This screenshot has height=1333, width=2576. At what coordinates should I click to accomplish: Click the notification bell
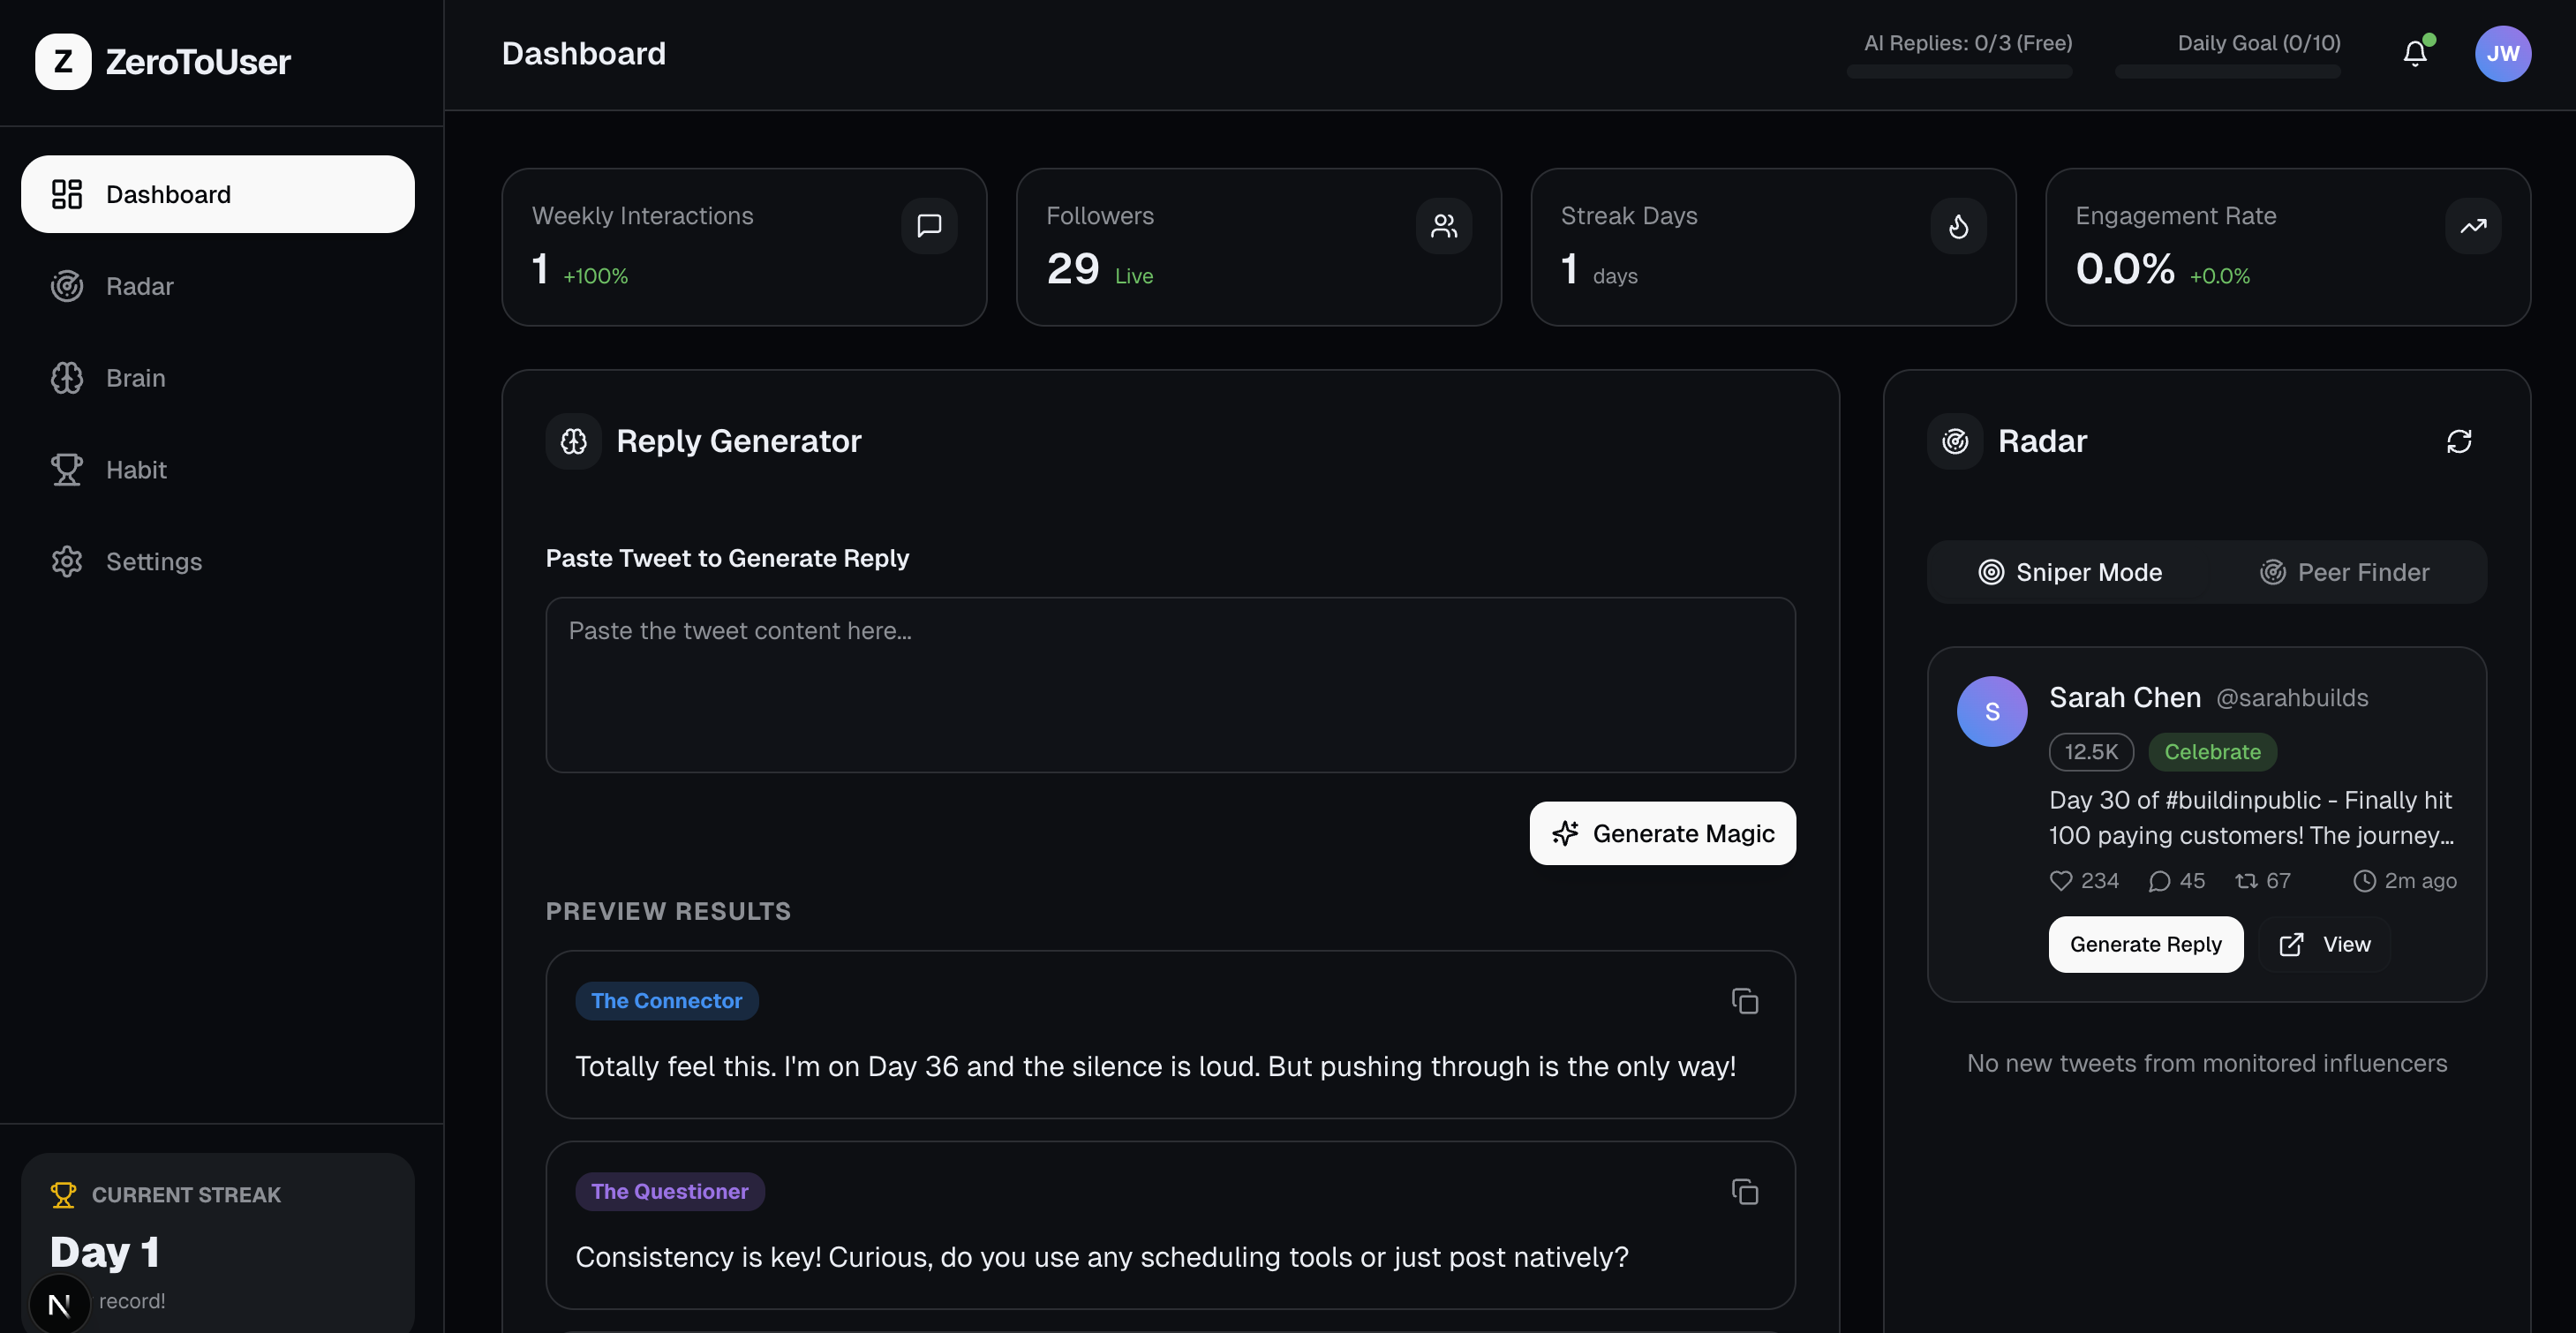pyautogui.click(x=2416, y=53)
